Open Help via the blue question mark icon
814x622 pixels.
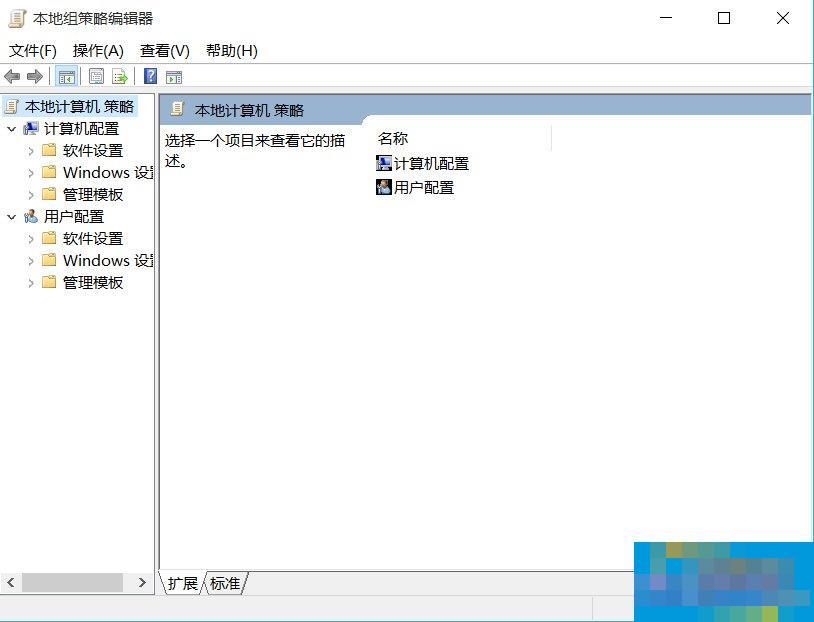click(x=151, y=76)
